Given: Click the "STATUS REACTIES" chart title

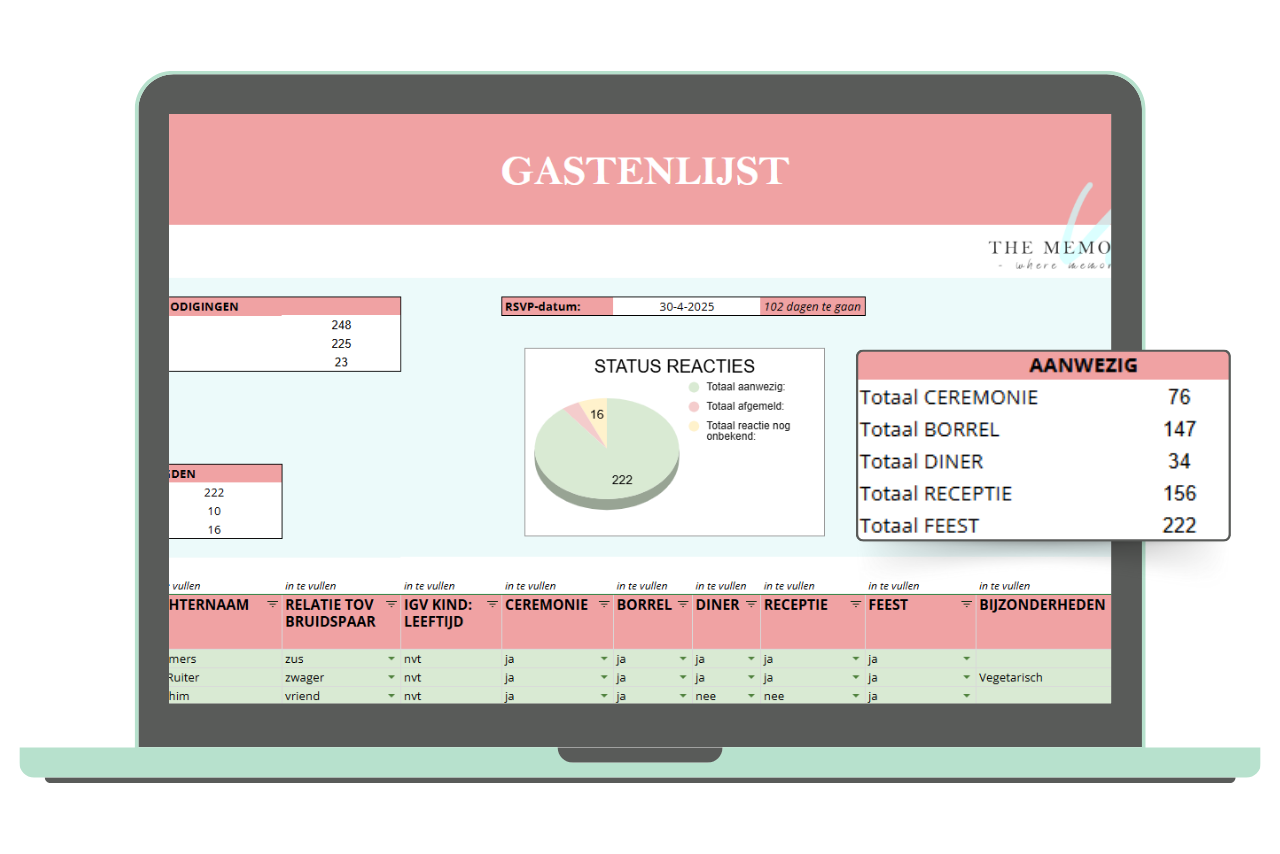Looking at the screenshot, I should pos(674,366).
